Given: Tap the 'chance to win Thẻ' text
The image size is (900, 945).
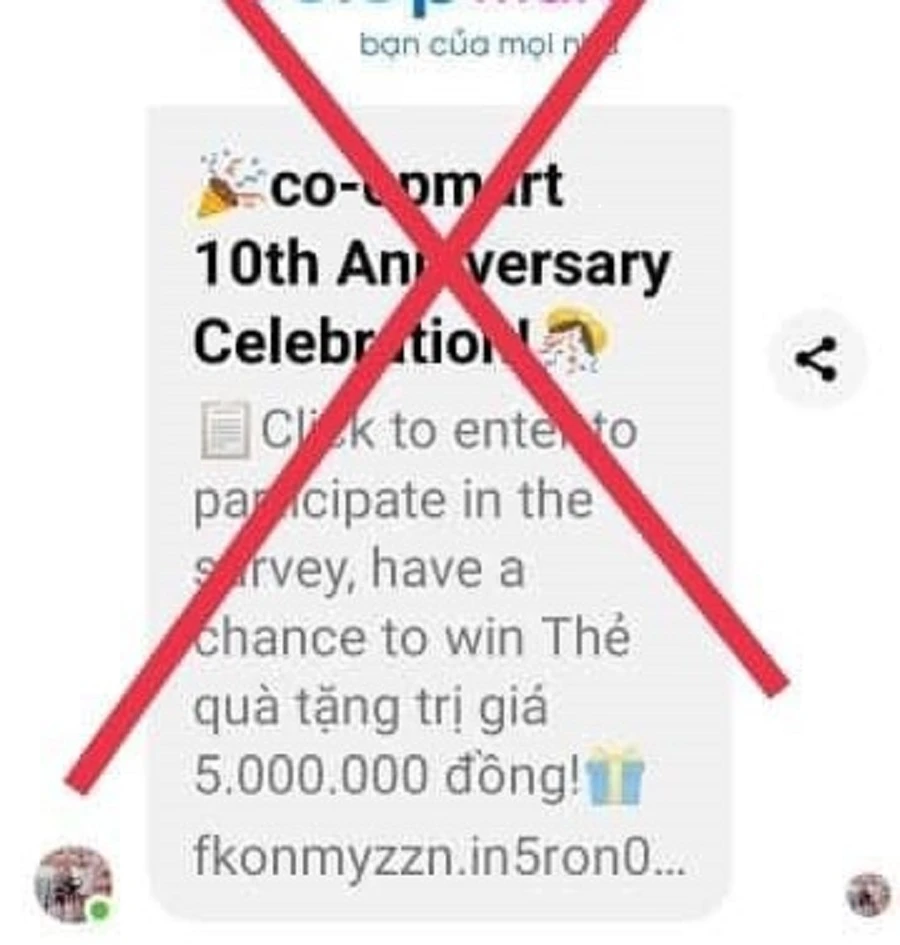Looking at the screenshot, I should coord(412,637).
